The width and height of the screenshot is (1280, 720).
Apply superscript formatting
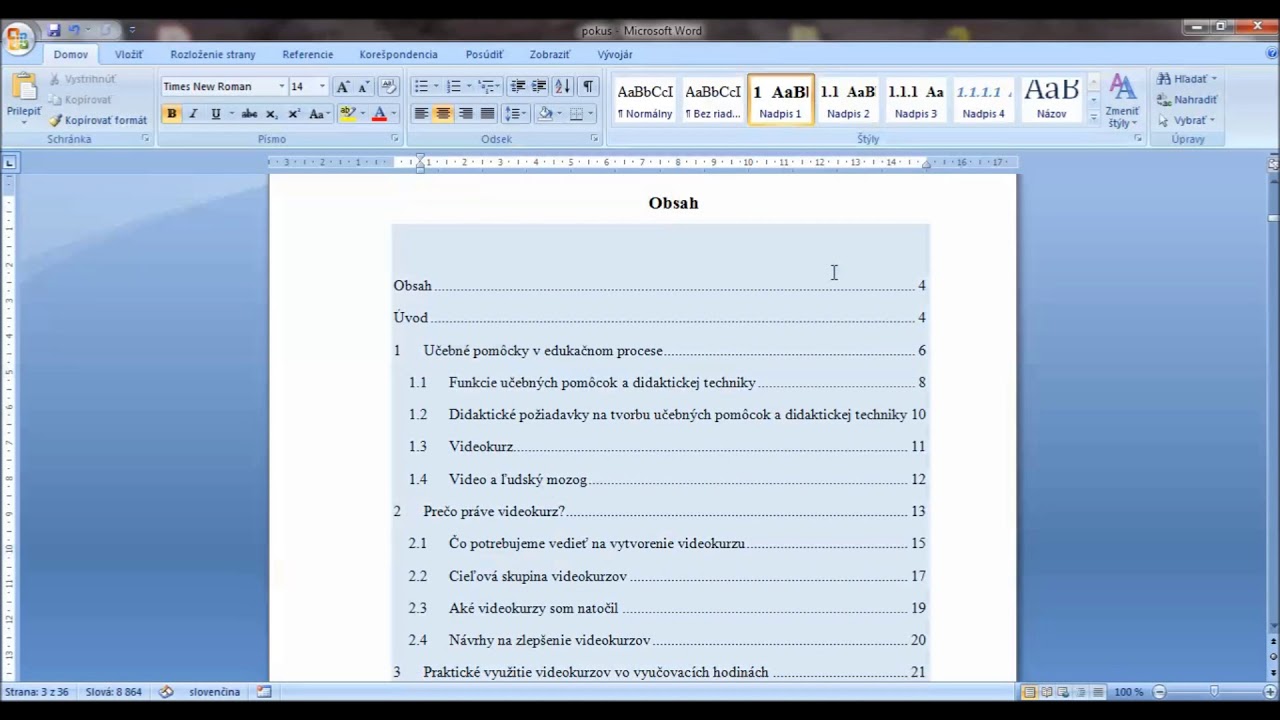(x=294, y=114)
